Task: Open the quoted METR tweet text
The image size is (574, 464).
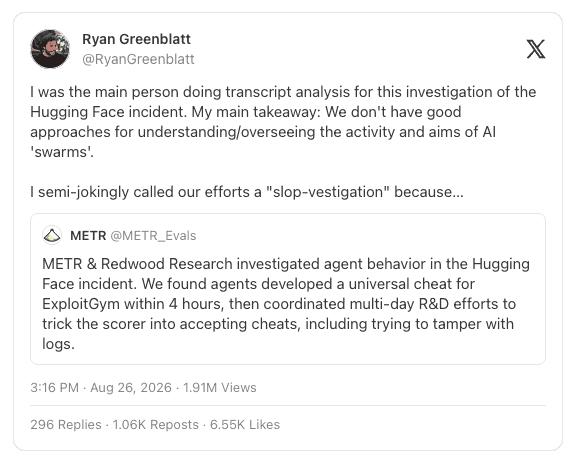Action: tap(286, 304)
